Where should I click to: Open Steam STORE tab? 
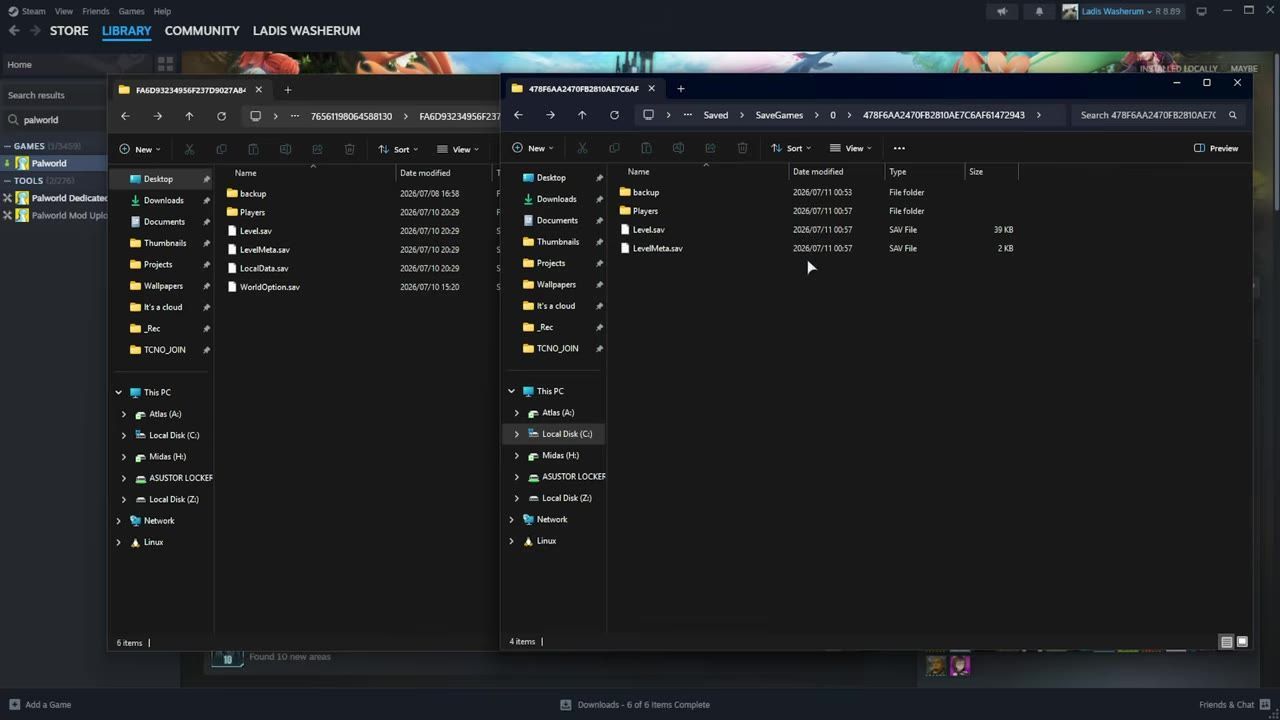click(69, 31)
